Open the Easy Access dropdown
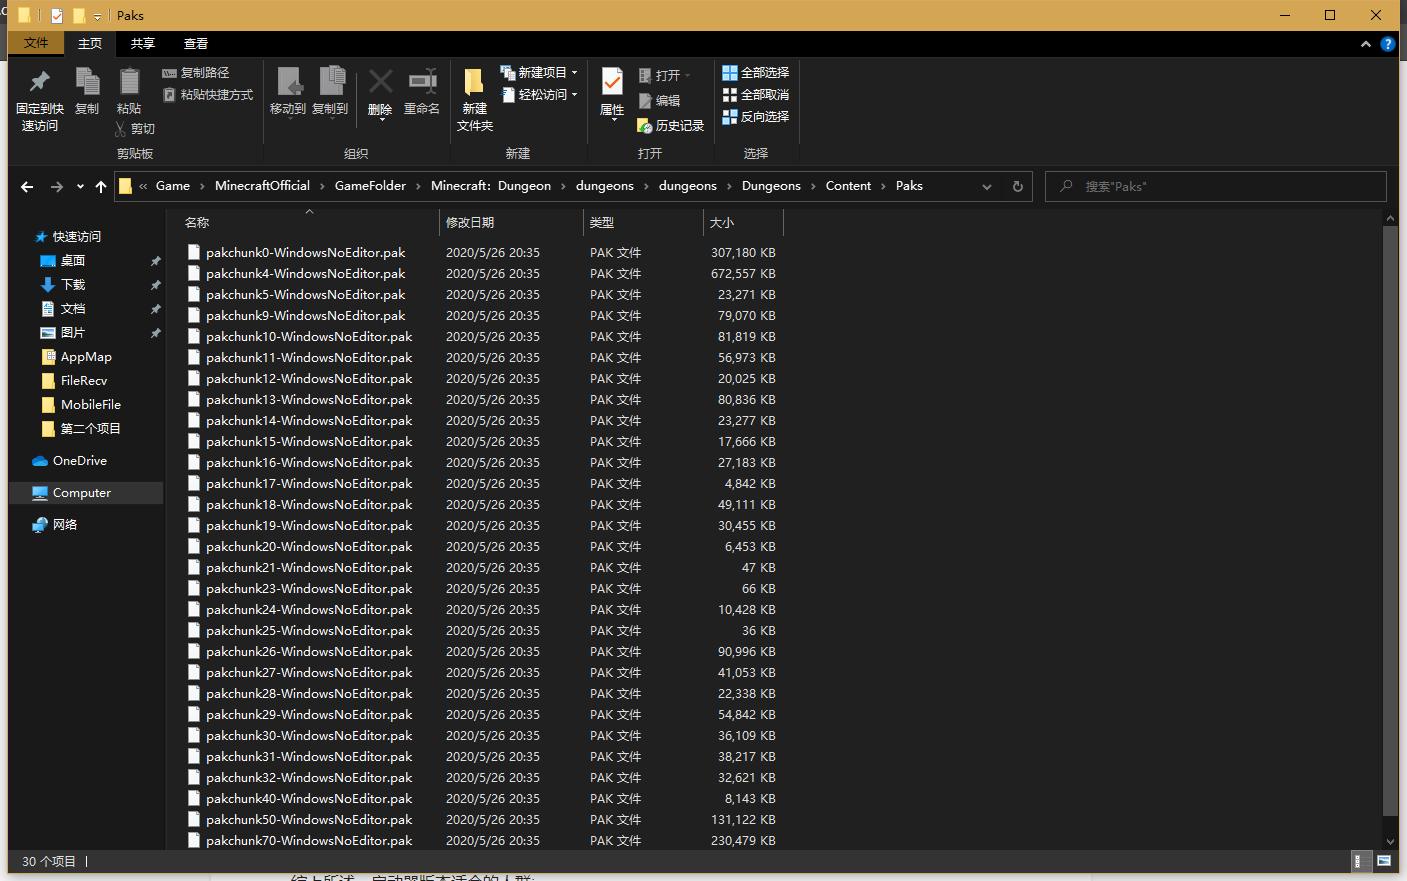Image resolution: width=1407 pixels, height=881 pixels. point(540,95)
